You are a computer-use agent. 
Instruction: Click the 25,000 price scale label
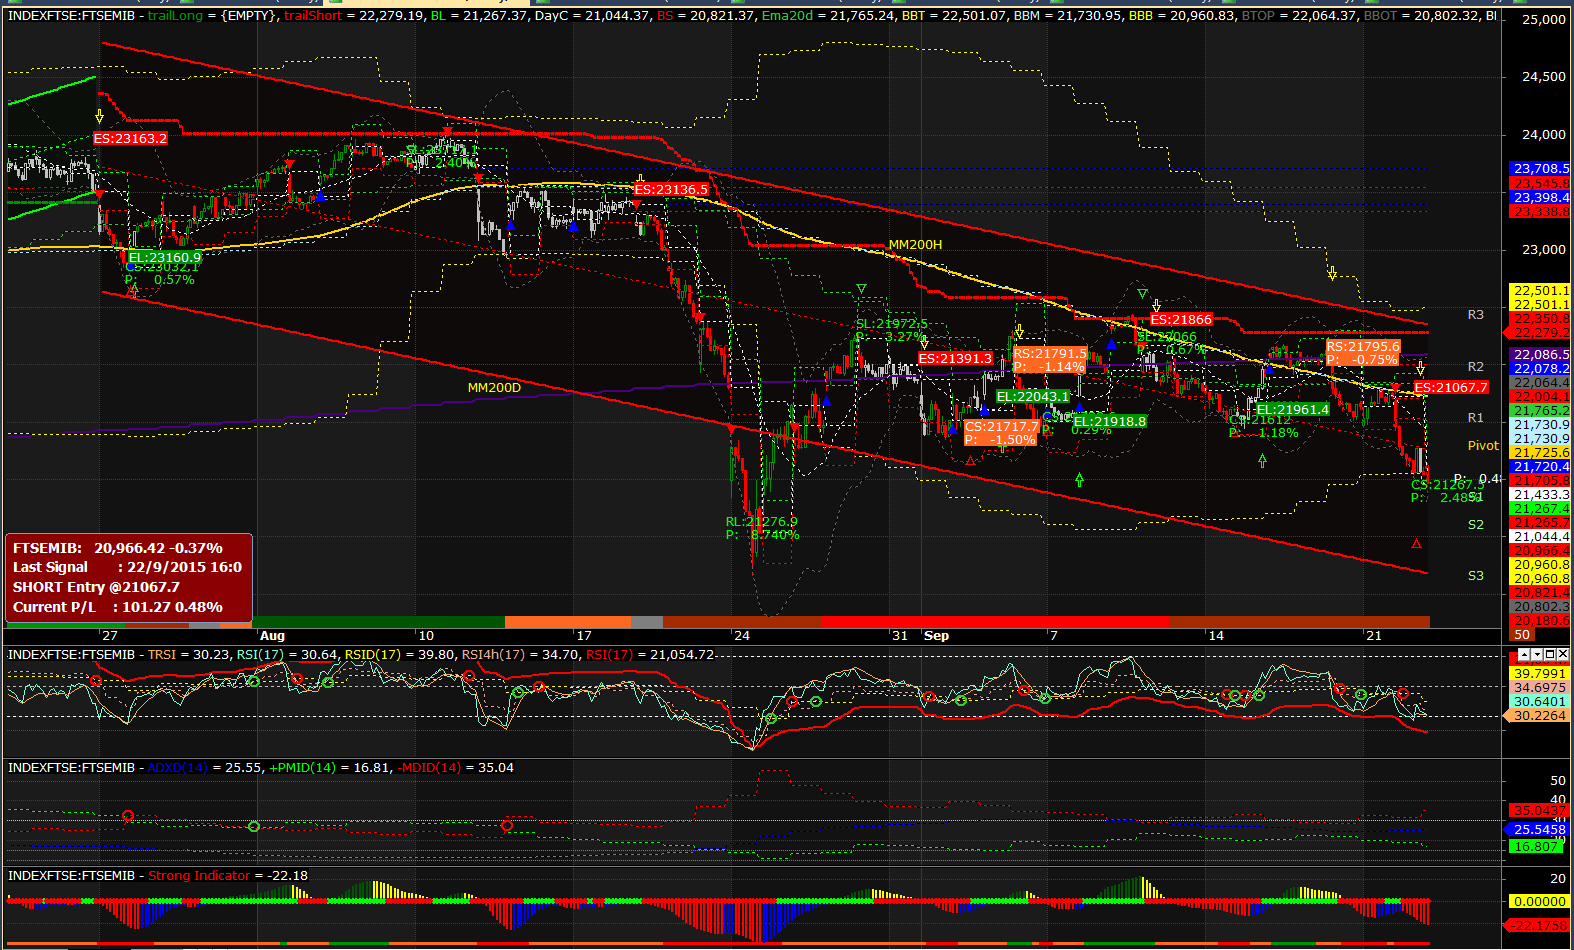[1544, 20]
